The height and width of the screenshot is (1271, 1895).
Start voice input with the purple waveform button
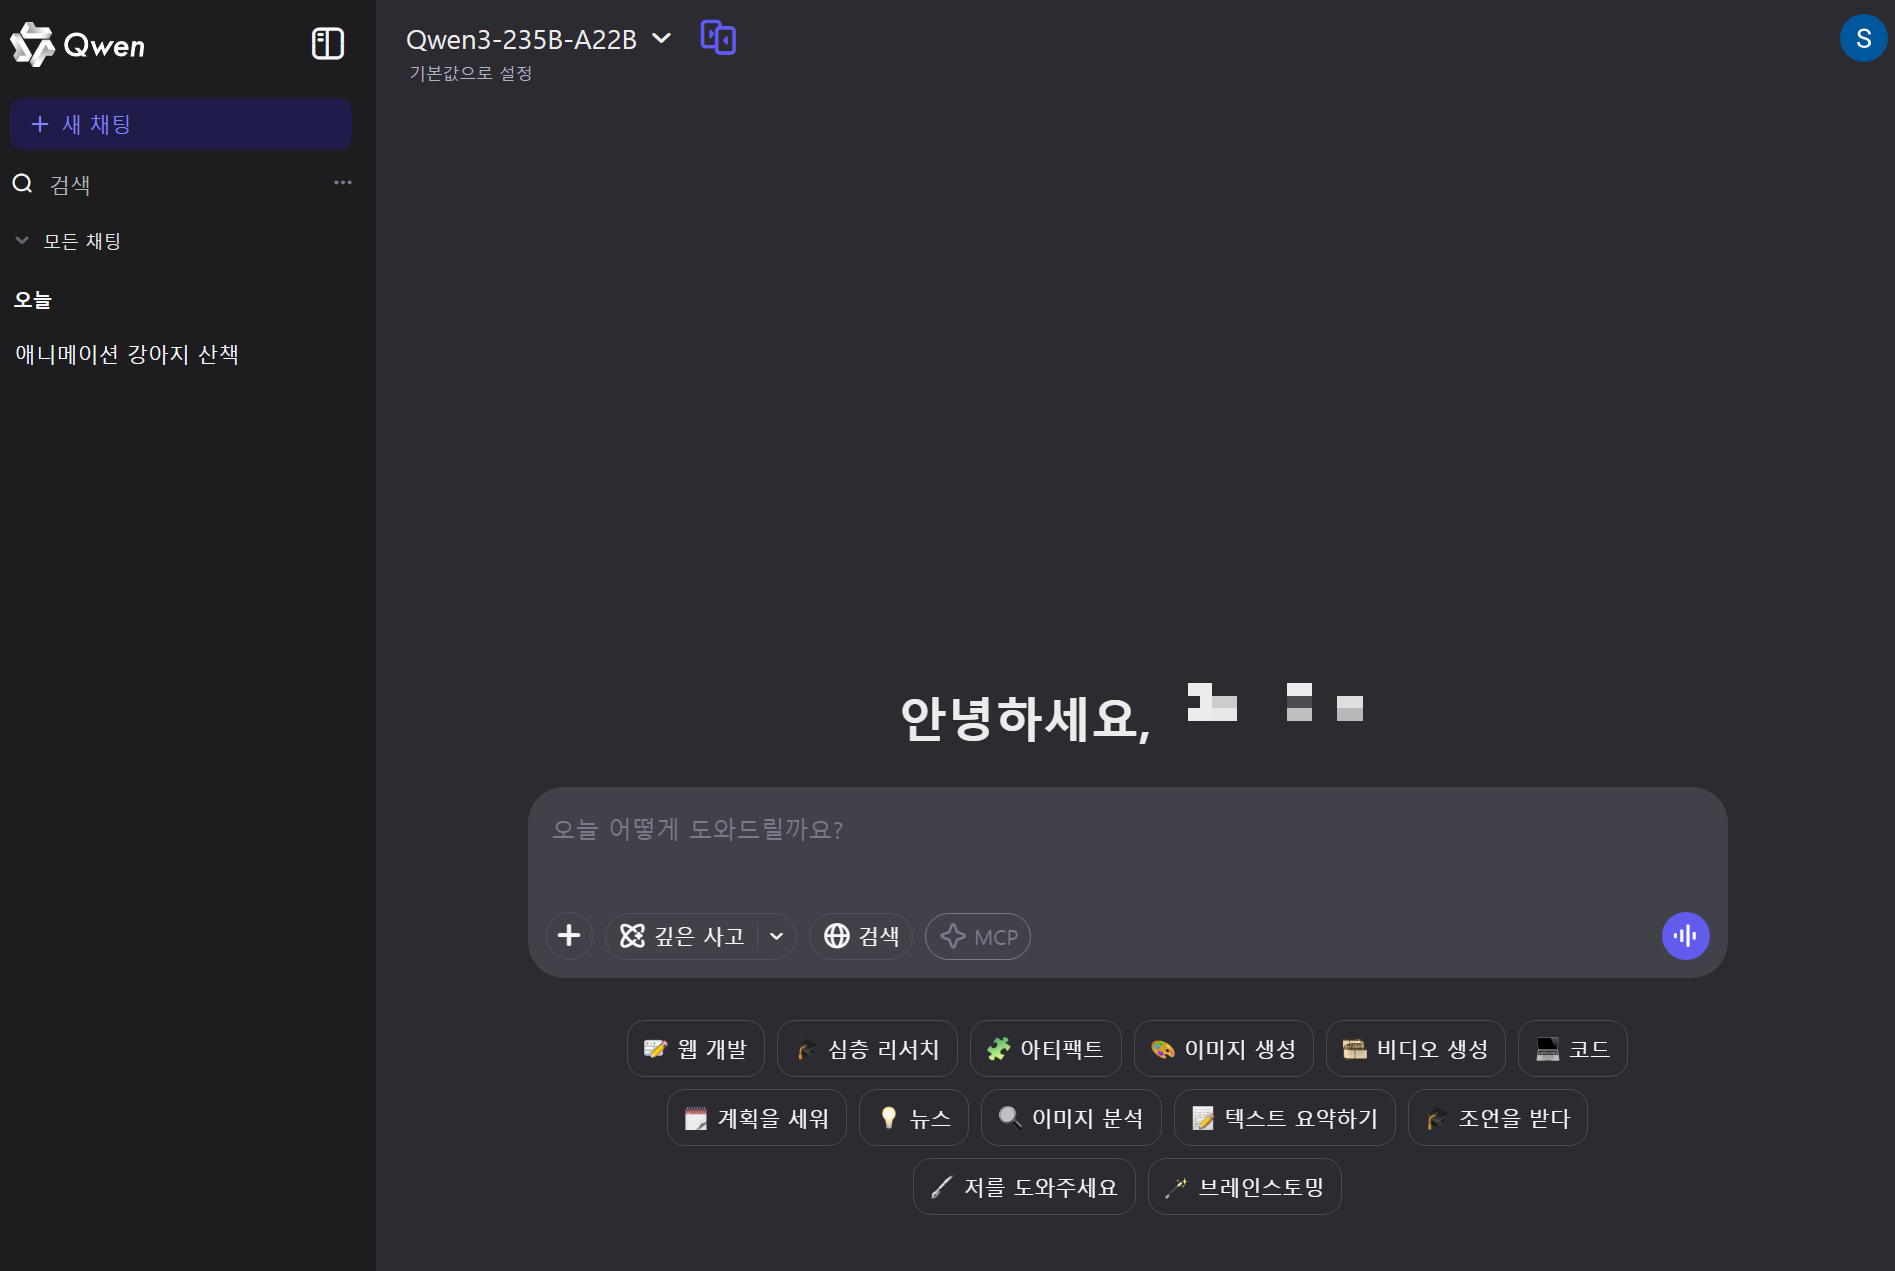pyautogui.click(x=1685, y=936)
